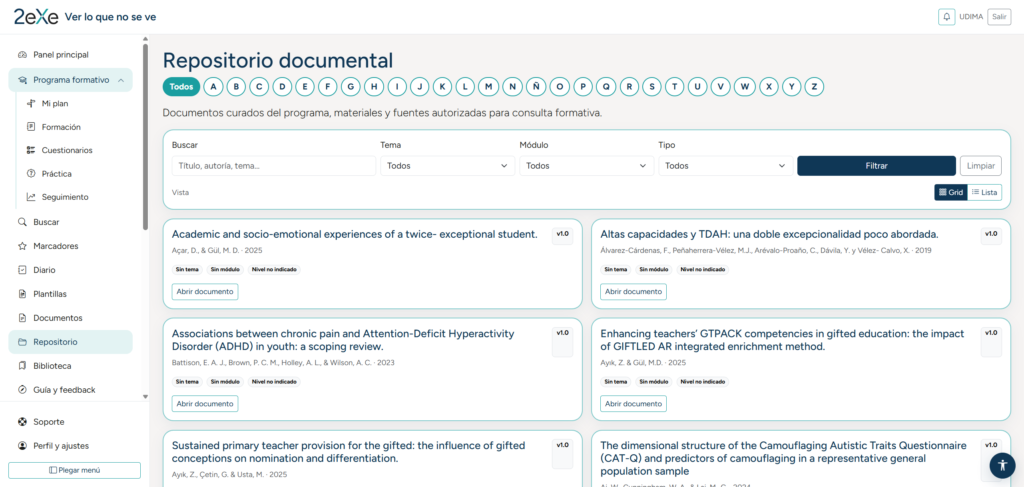Image resolution: width=1024 pixels, height=487 pixels.
Task: Open document for Altas capacidades y TDAH
Action: coord(633,292)
